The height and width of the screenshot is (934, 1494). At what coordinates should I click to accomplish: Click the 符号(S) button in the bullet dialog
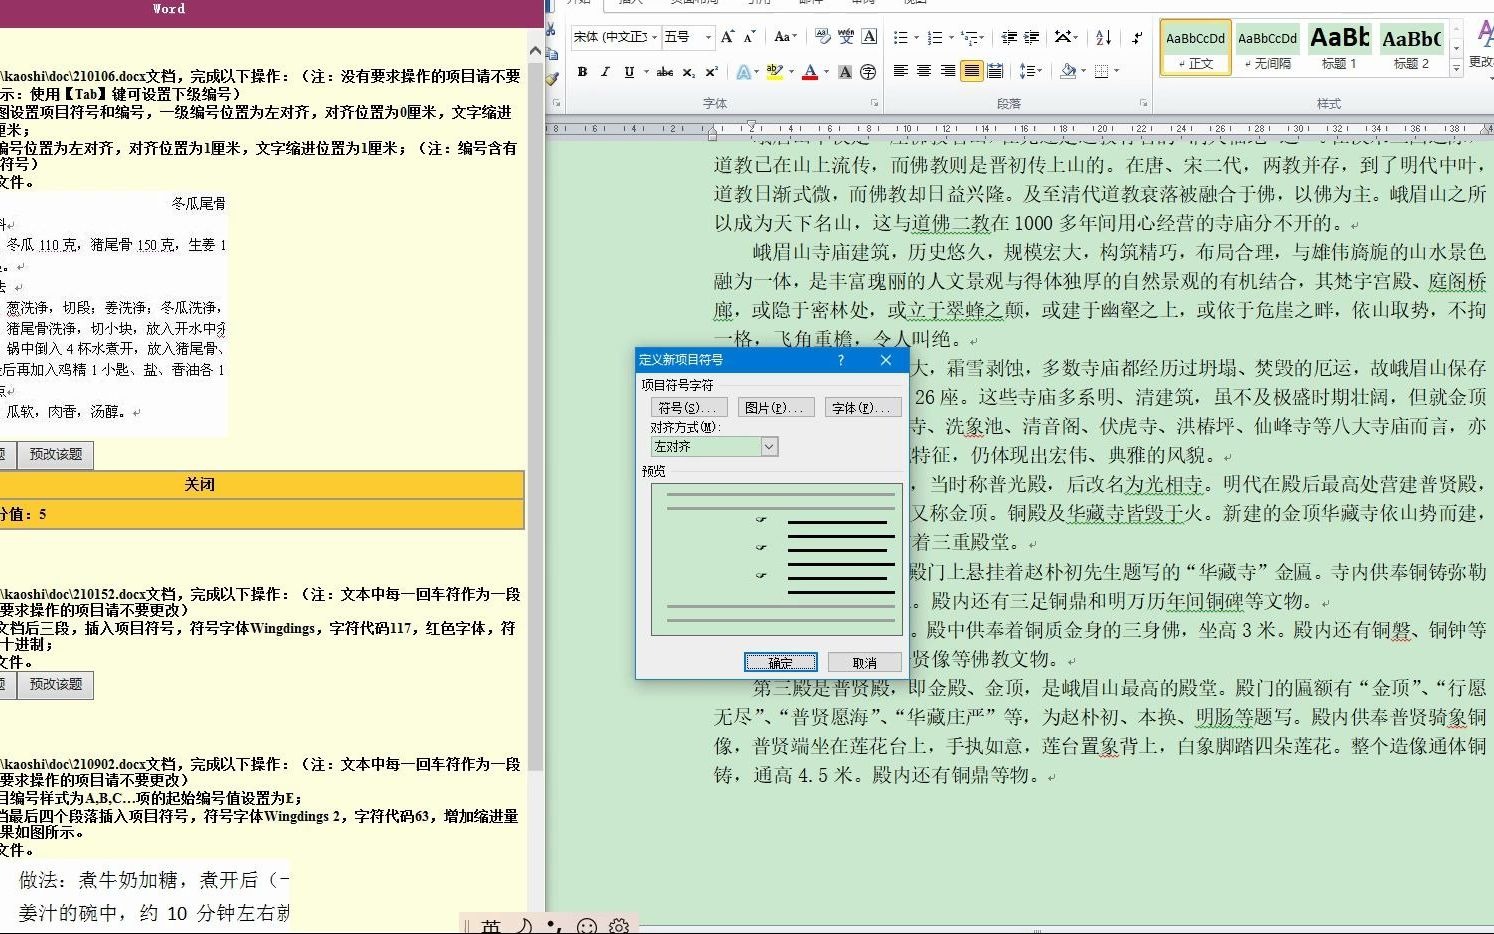pyautogui.click(x=688, y=406)
